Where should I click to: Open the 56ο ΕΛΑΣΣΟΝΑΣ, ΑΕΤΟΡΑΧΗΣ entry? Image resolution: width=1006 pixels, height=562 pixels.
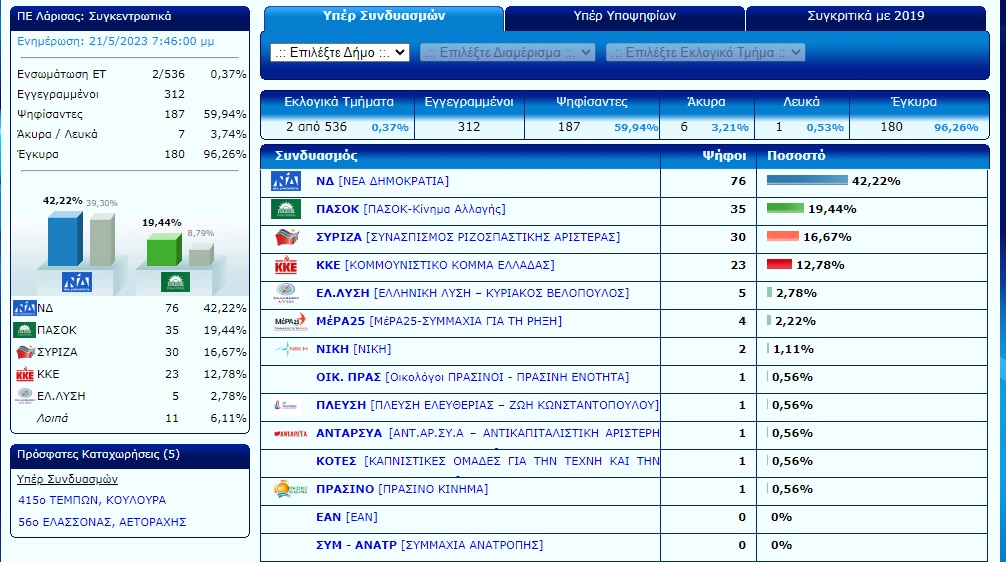click(102, 522)
